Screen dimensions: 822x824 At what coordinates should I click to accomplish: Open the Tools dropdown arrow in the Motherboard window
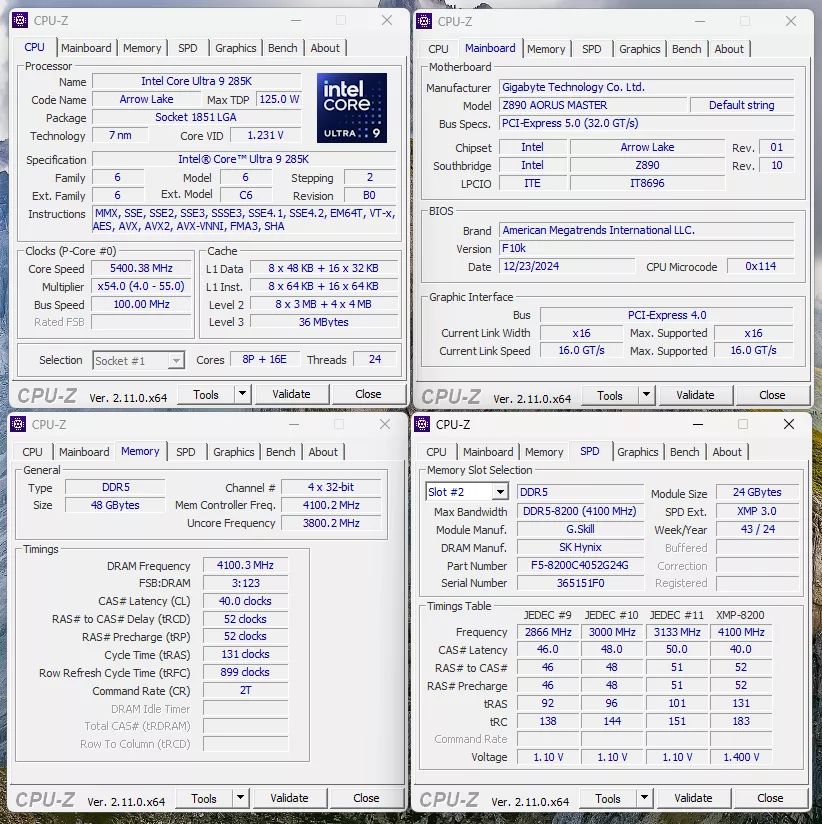point(646,395)
